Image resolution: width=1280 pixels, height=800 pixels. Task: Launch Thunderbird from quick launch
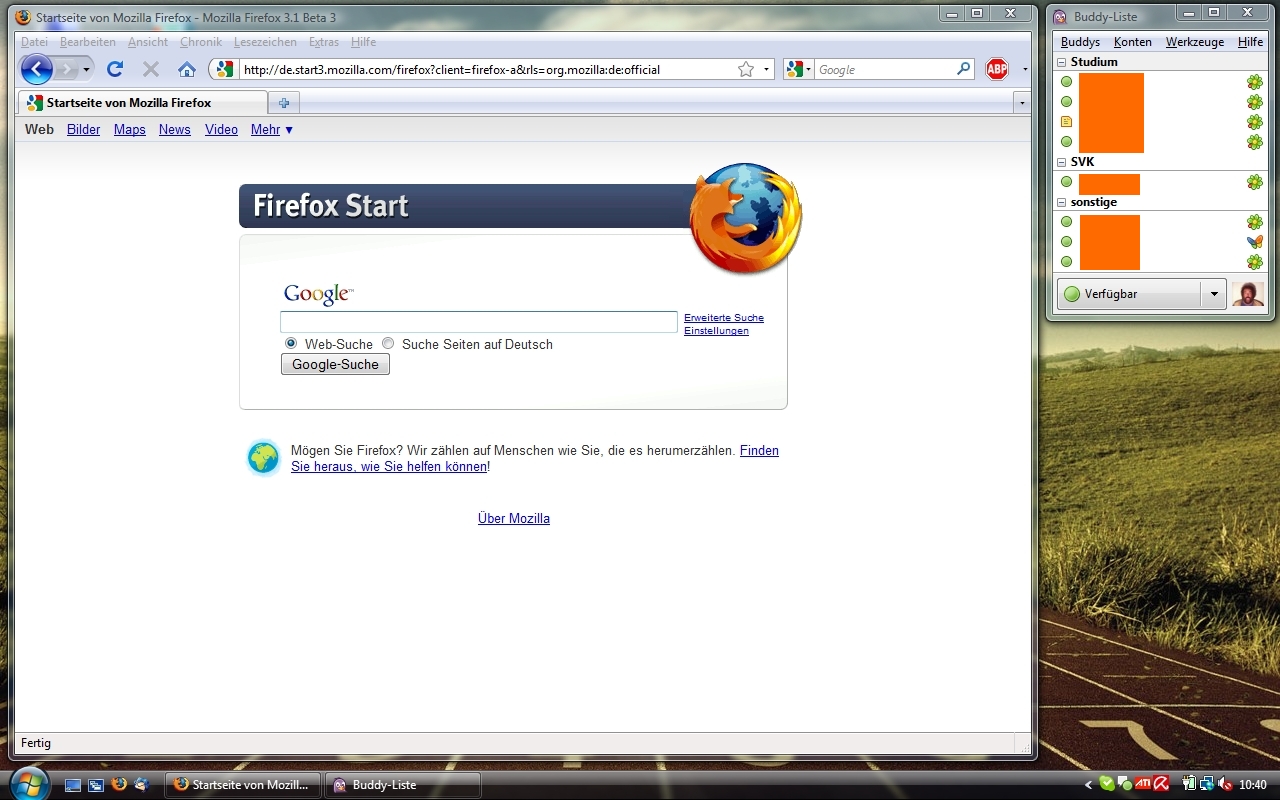142,785
